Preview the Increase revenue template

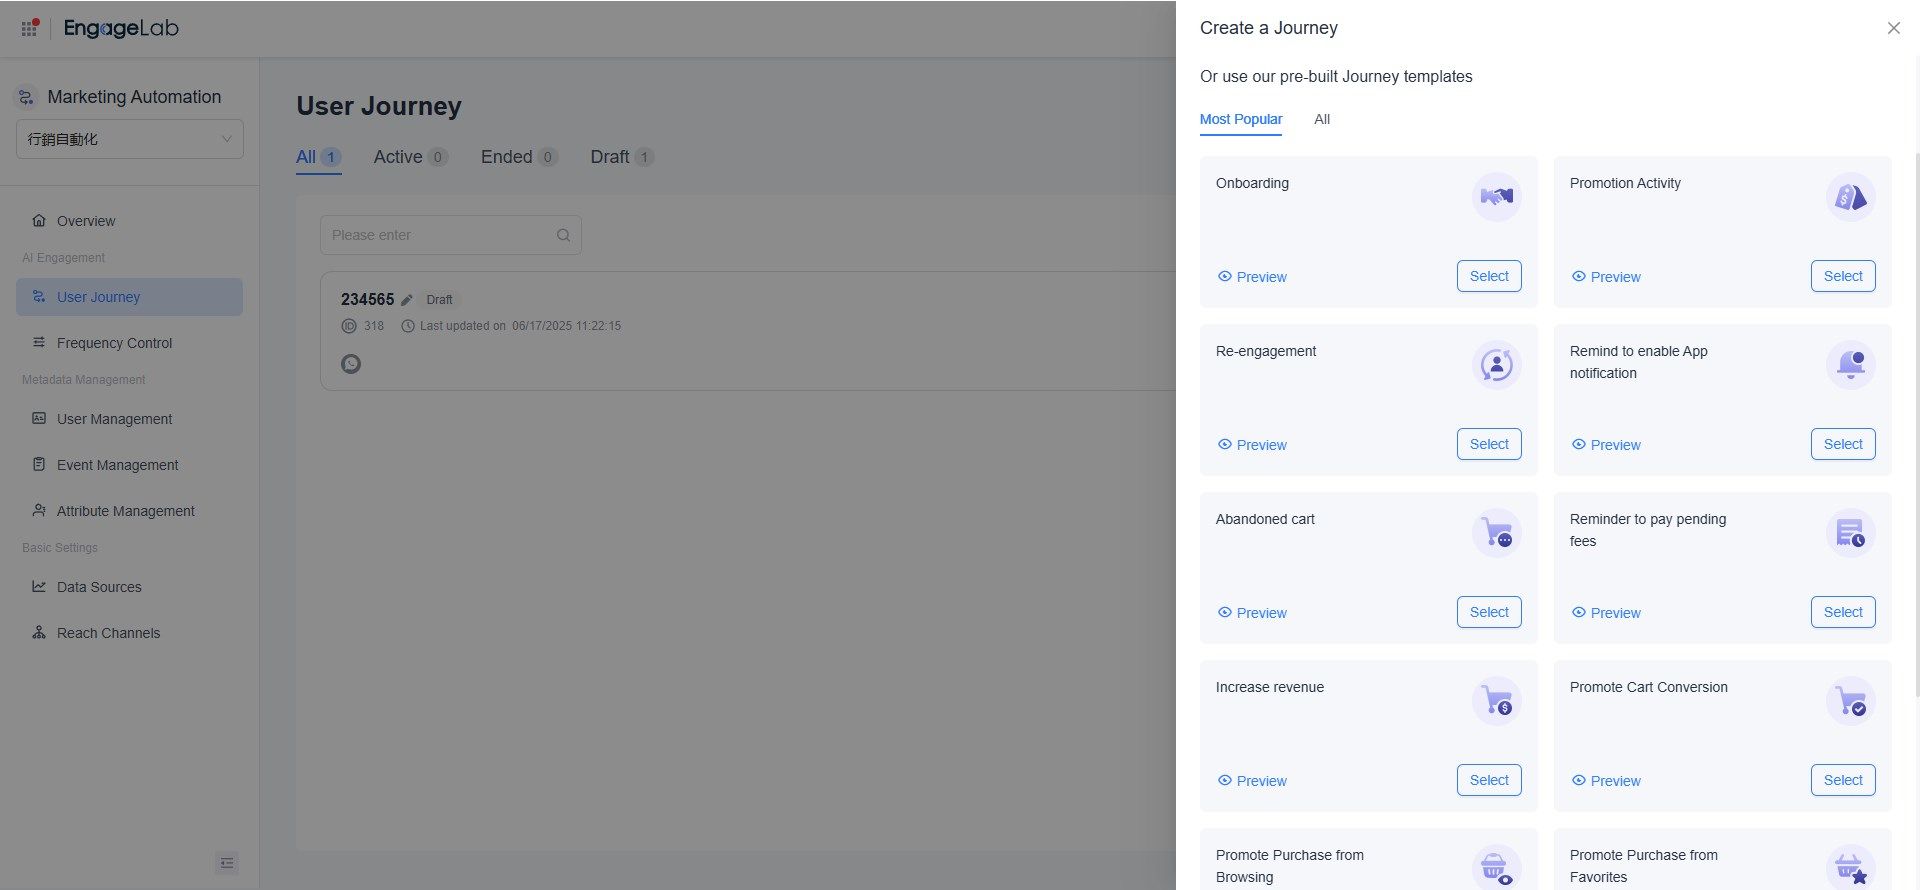point(1252,781)
